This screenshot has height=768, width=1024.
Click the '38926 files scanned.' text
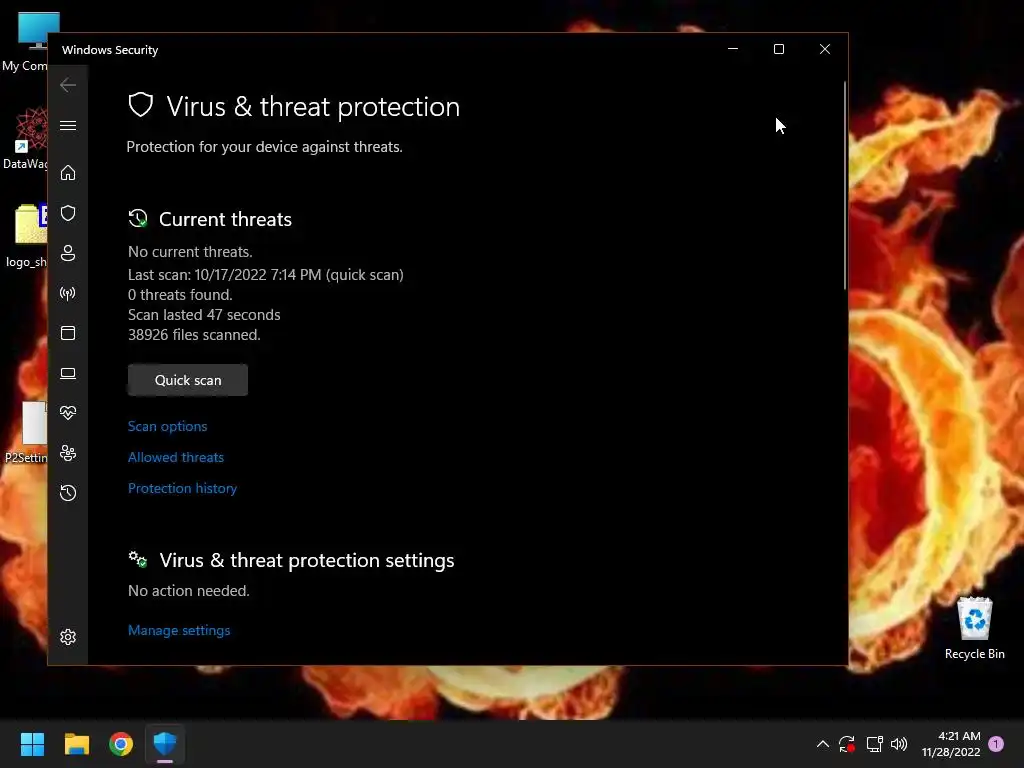click(194, 335)
